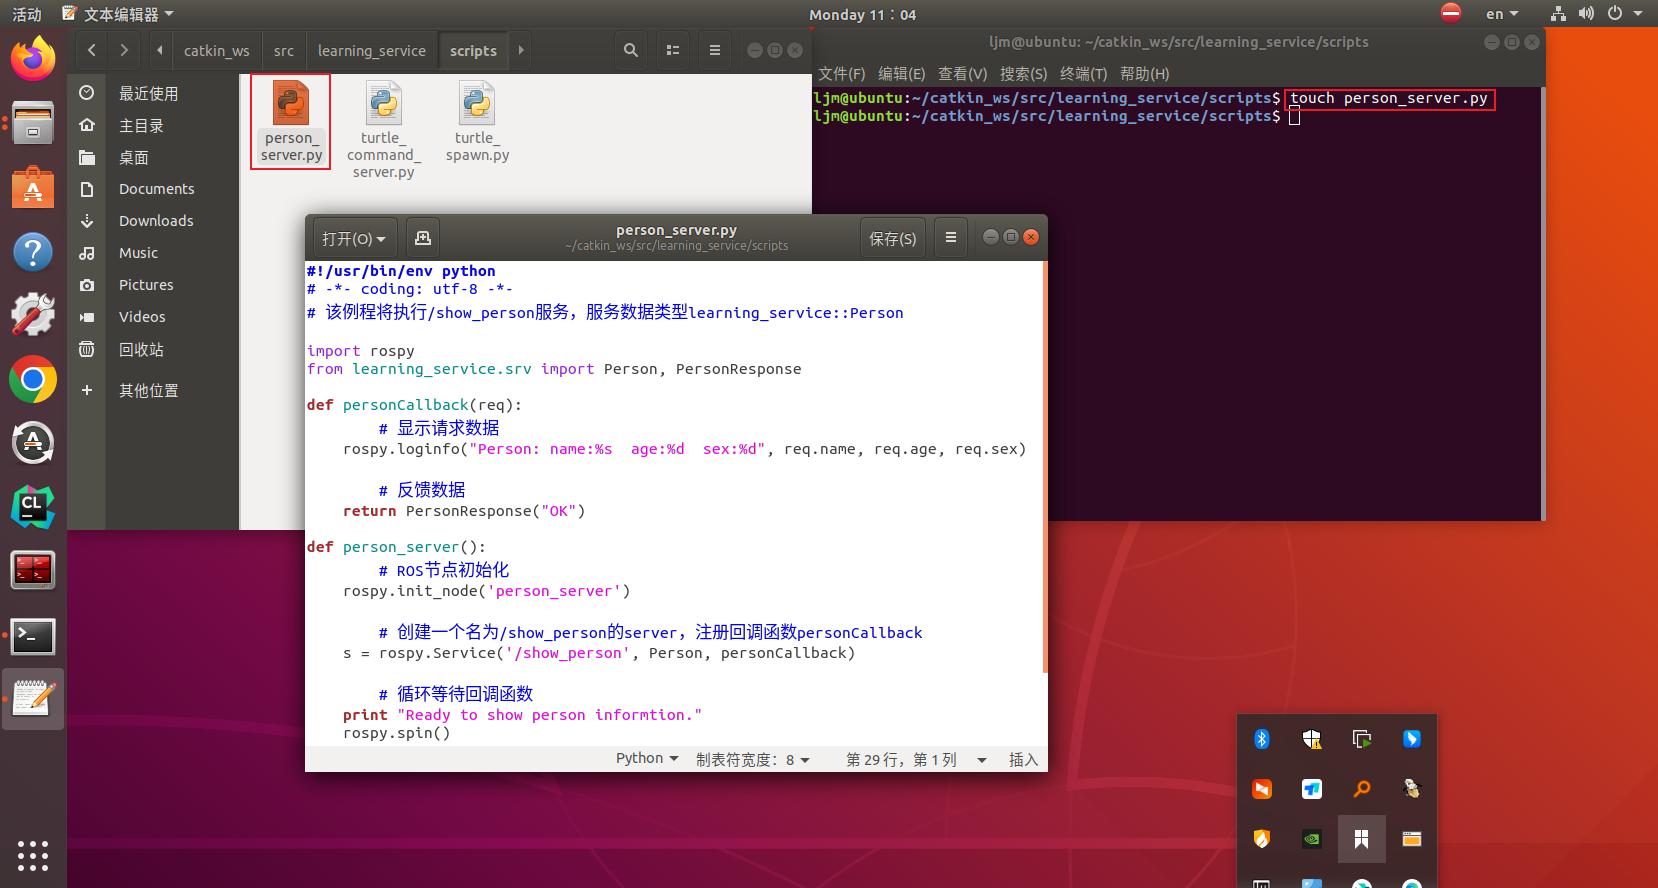Toggle list/grid view in Files toolbar
This screenshot has height=888, width=1658.
point(673,50)
